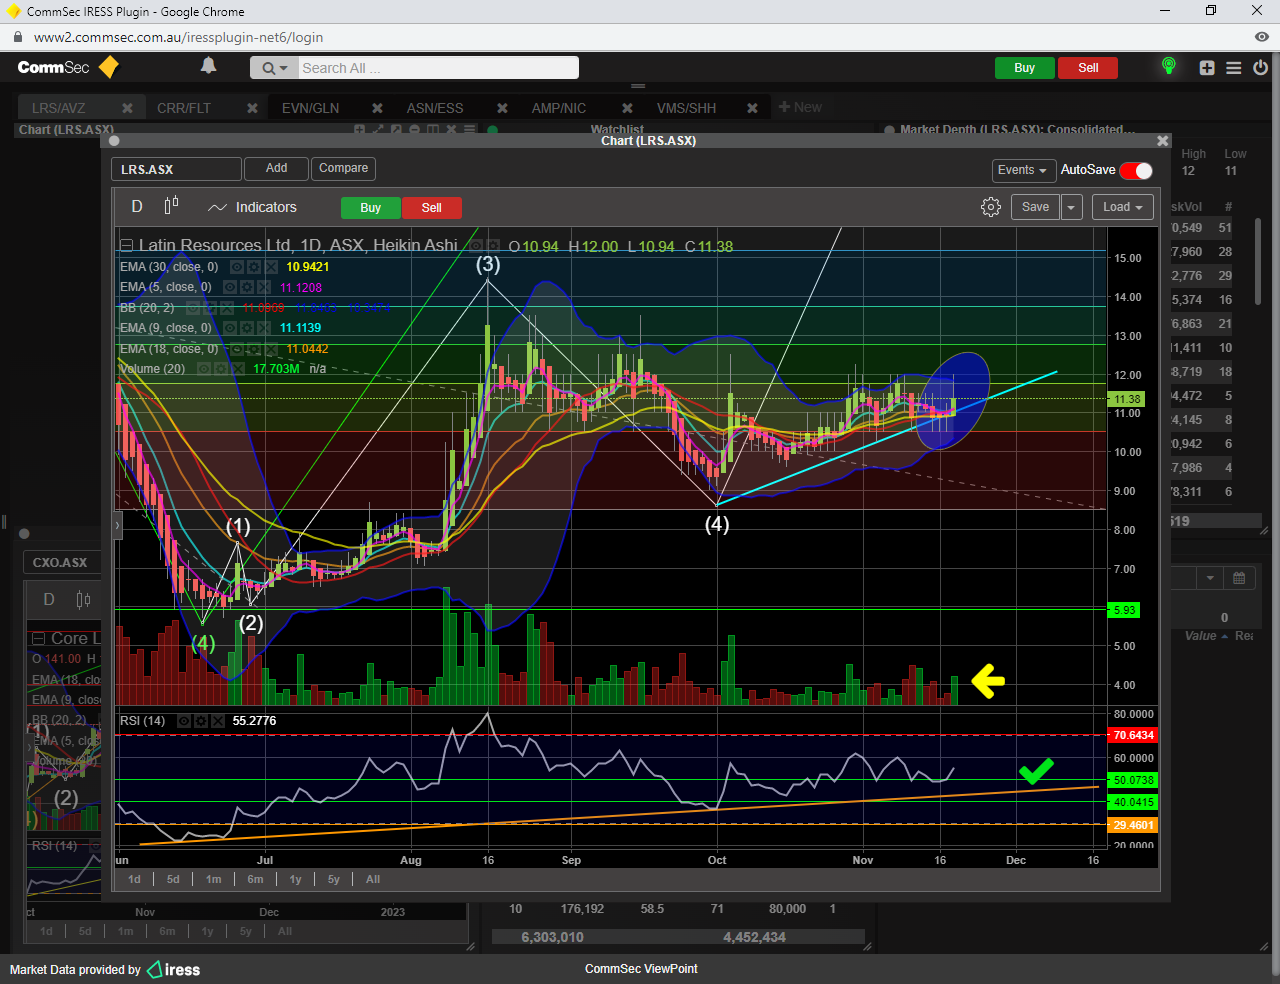Close the LRS/AVZ tab
The image size is (1280, 984).
click(127, 108)
